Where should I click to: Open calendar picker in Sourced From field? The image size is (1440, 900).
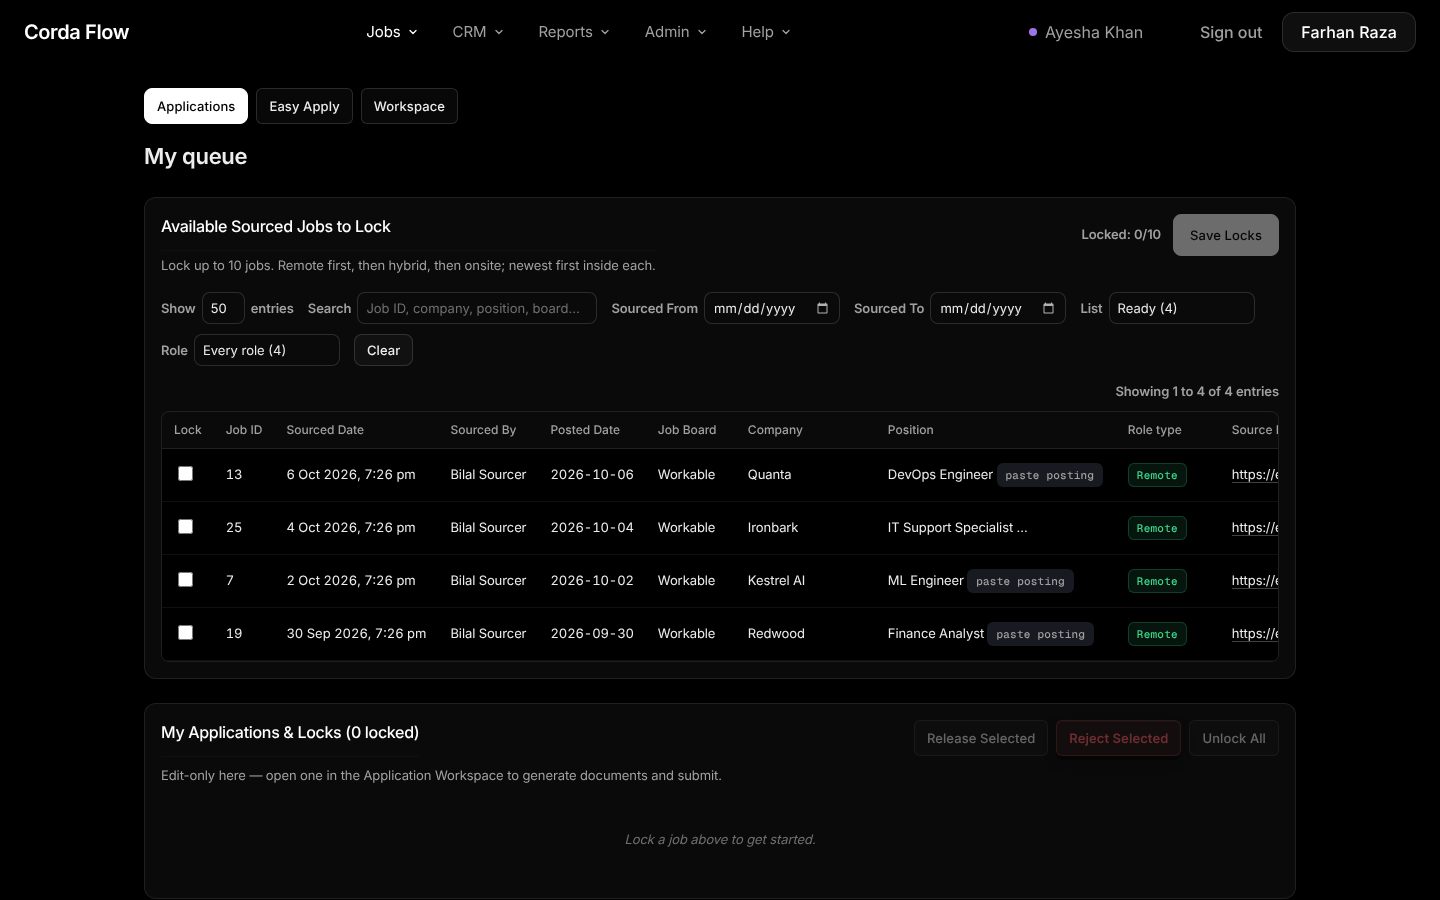822,308
